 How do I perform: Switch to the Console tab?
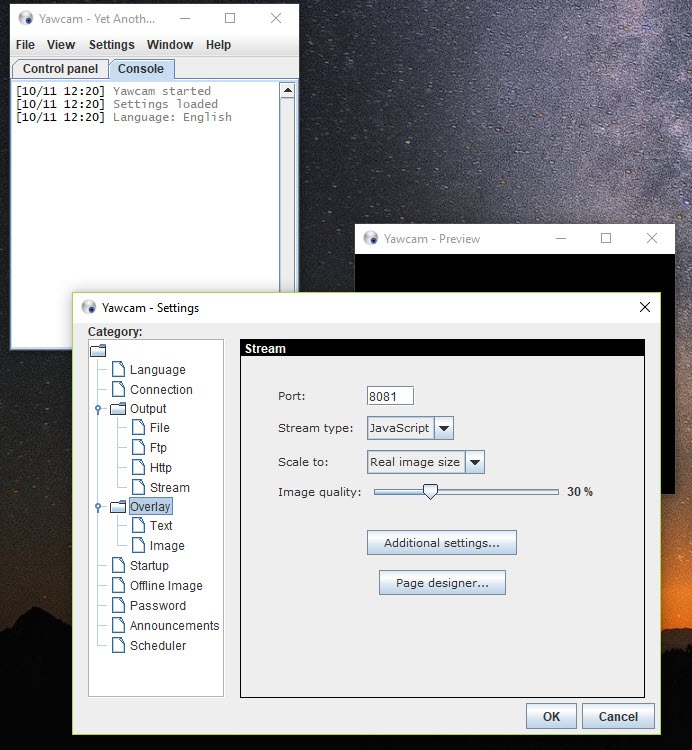click(x=141, y=69)
